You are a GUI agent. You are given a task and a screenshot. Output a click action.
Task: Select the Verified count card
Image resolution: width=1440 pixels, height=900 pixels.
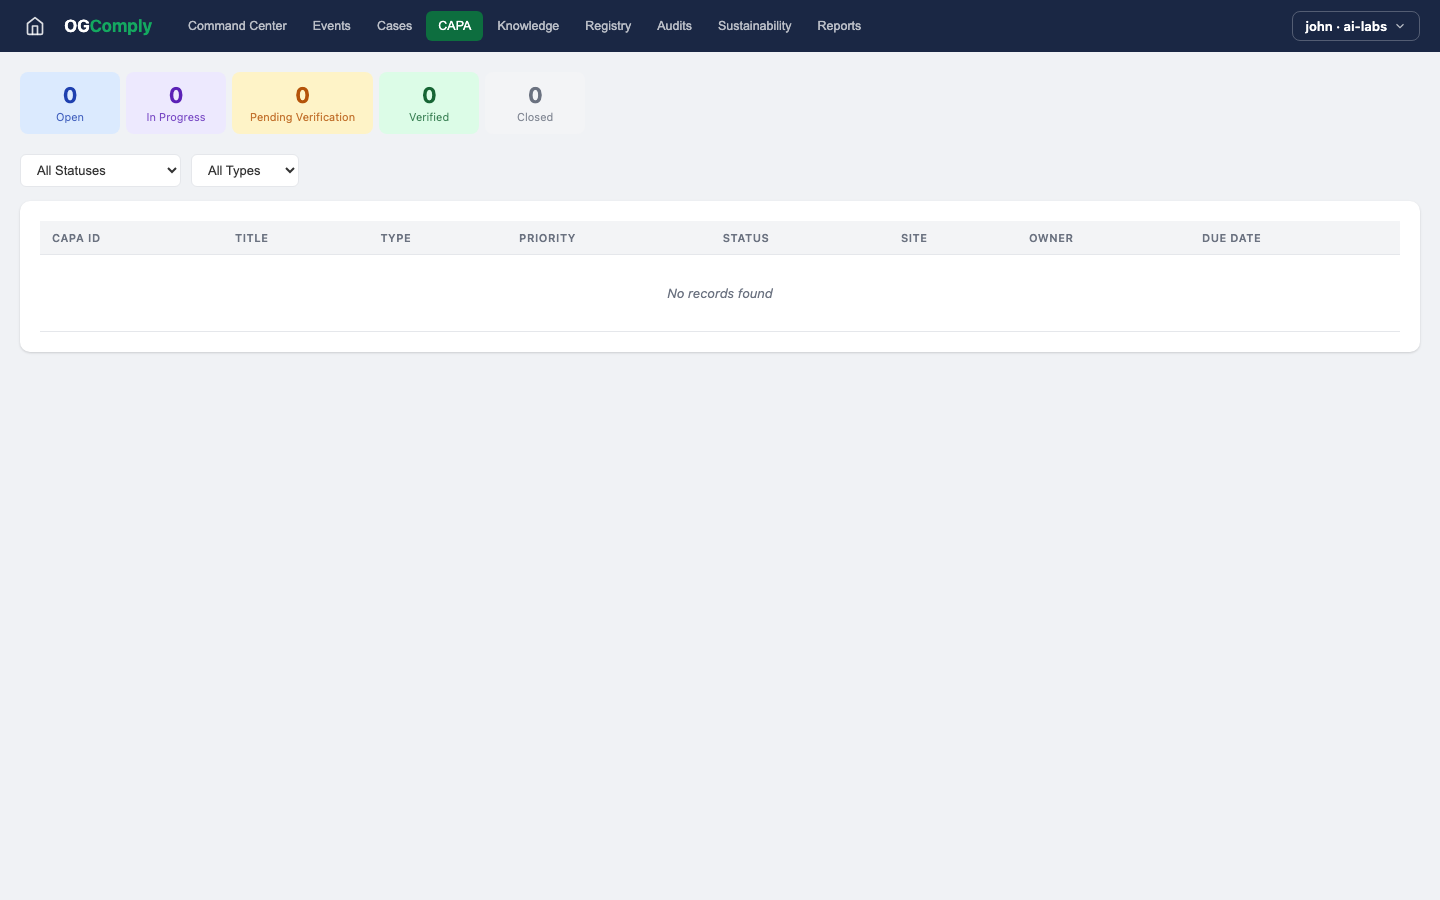click(429, 103)
